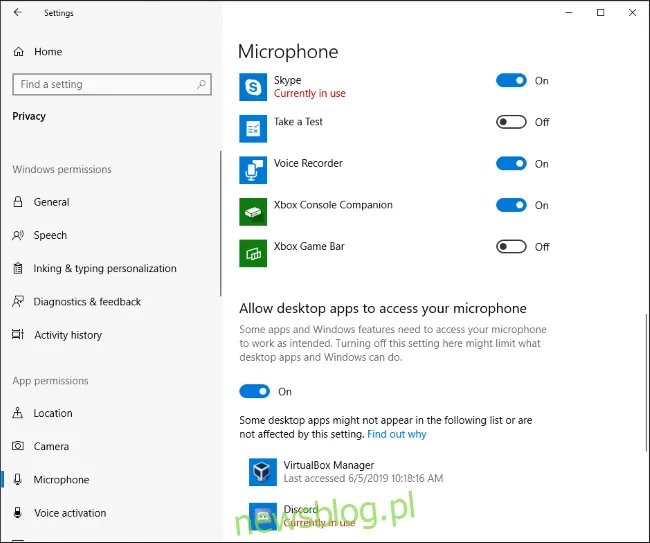Image resolution: width=650 pixels, height=543 pixels.
Task: Click the 'VirtualBox Manager' entry name
Action: point(329,465)
